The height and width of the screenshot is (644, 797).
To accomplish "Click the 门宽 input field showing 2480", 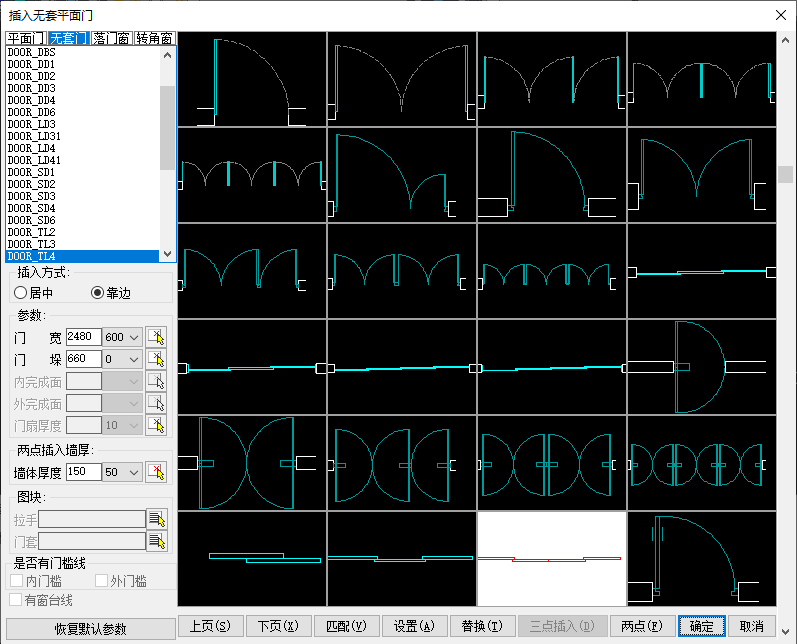I will (84, 337).
